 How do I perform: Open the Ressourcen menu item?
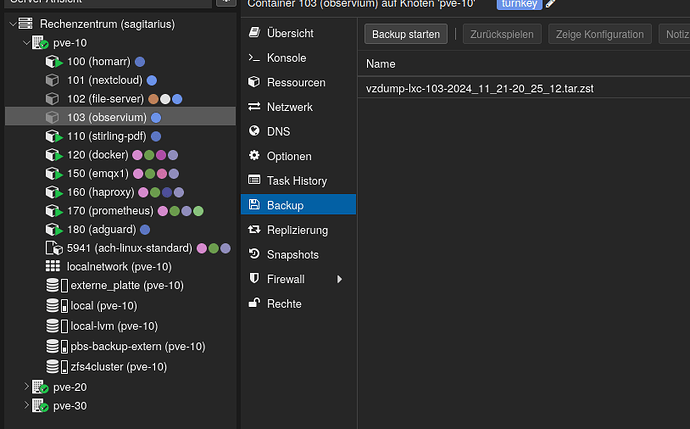click(x=298, y=82)
